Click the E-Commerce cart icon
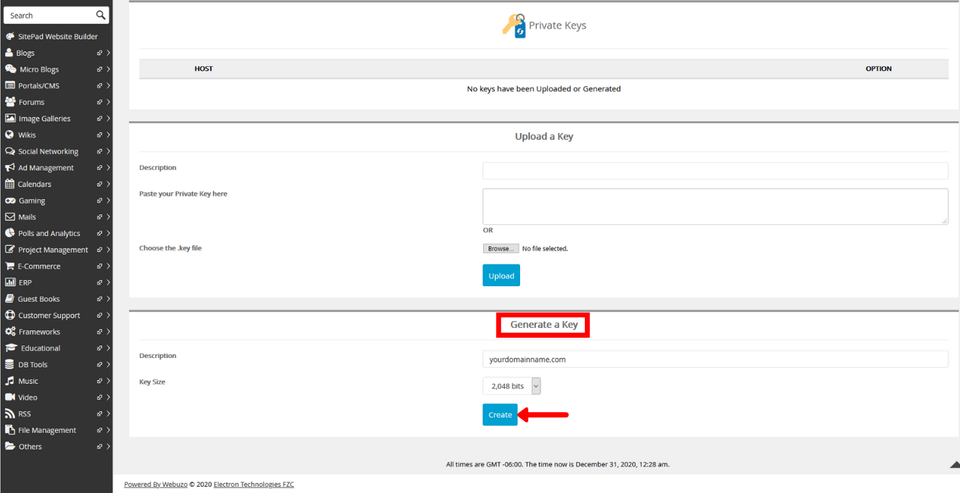Image resolution: width=960 pixels, height=493 pixels. pyautogui.click(x=10, y=266)
